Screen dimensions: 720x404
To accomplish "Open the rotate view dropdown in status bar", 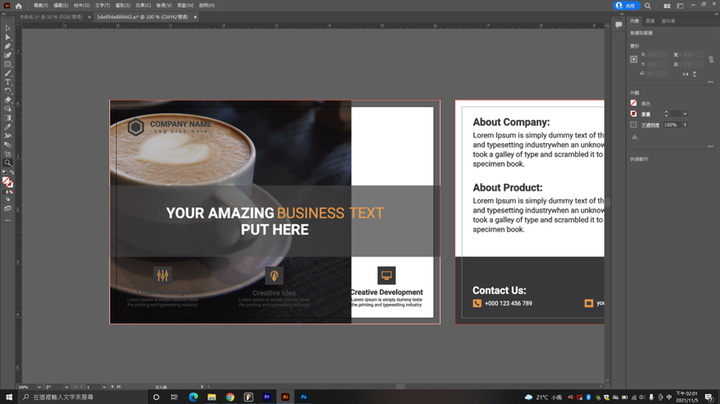I will [67, 387].
